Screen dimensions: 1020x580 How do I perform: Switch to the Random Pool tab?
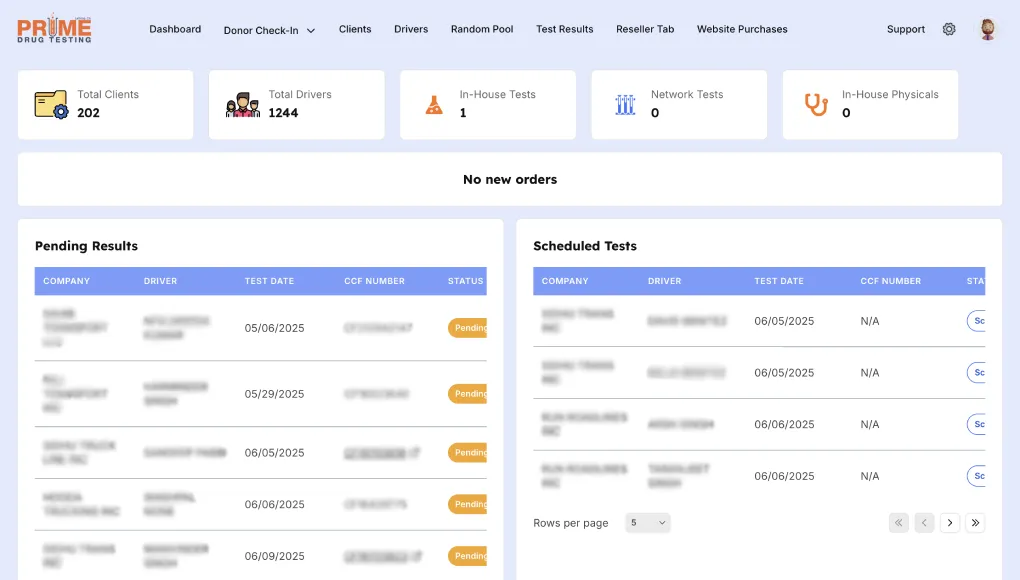pos(482,29)
